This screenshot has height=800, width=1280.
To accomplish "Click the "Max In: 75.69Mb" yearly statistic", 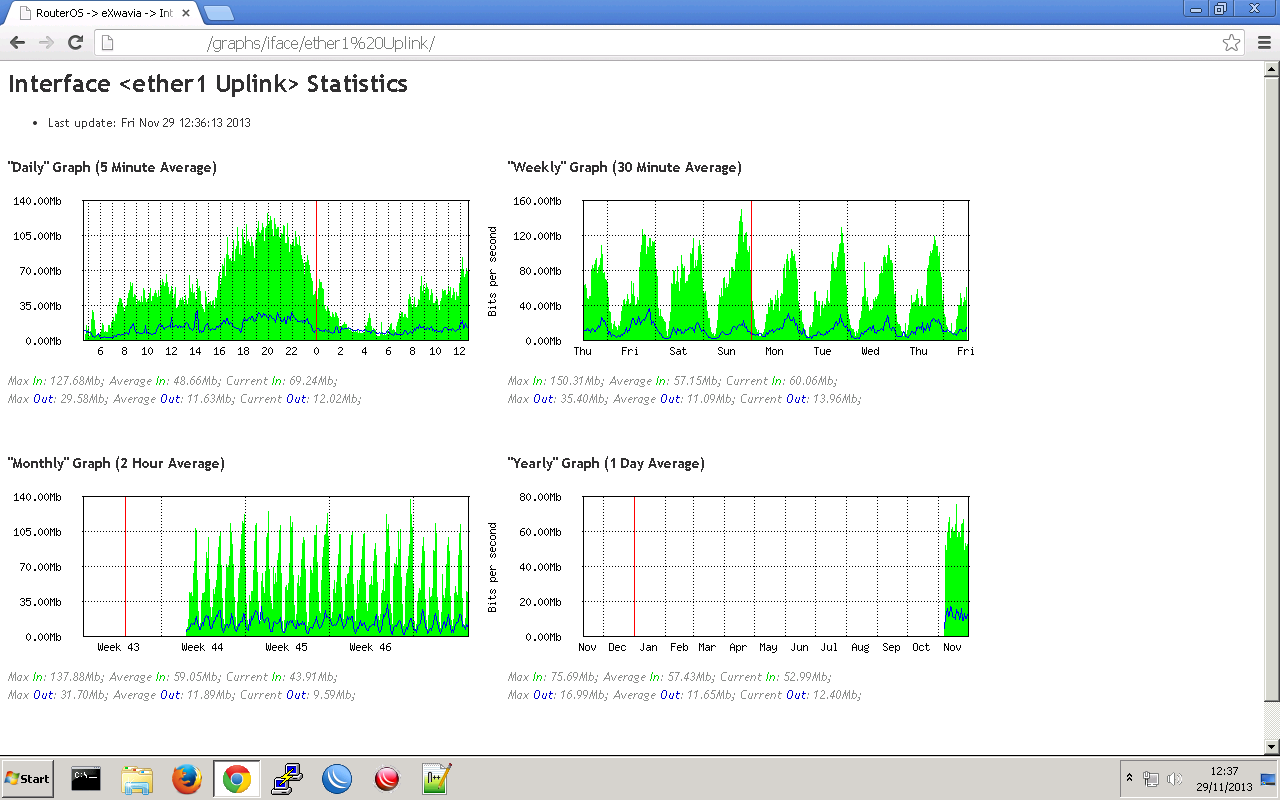I will (x=552, y=677).
